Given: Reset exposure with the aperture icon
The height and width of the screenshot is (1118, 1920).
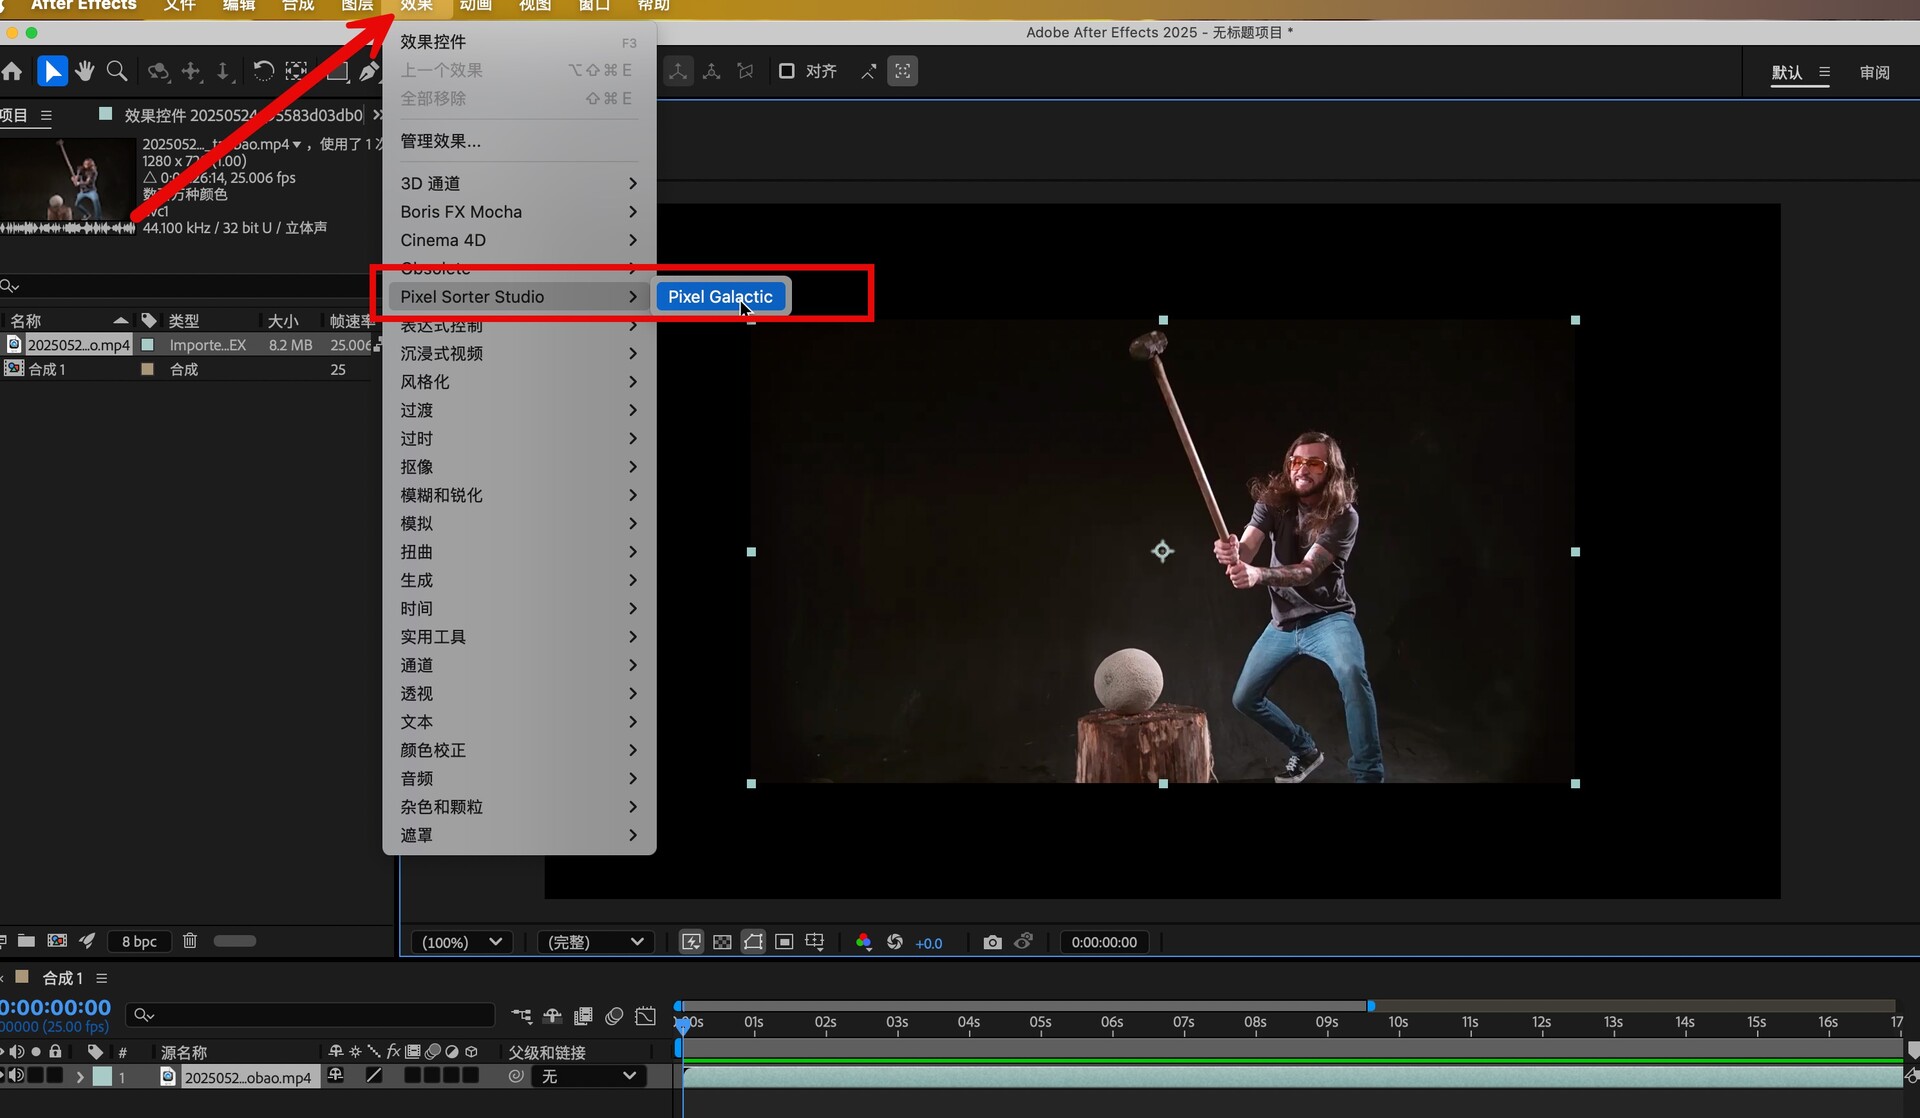Looking at the screenshot, I should click(x=895, y=942).
